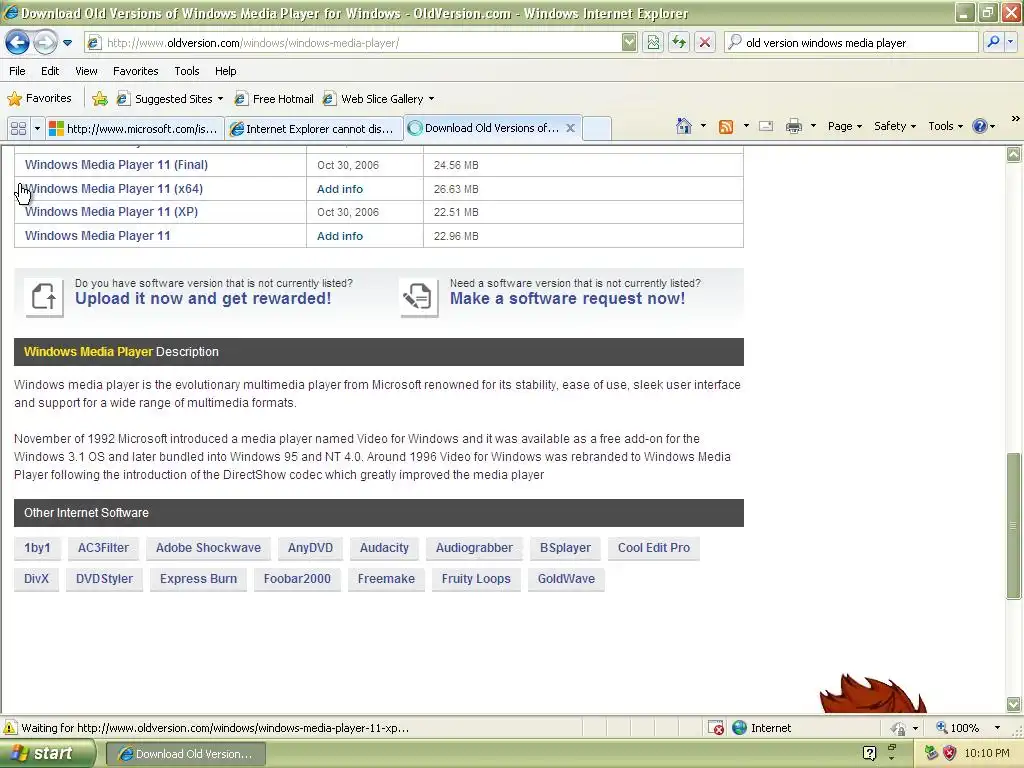Click the GoldWave software button
1024x768 pixels.
click(566, 579)
